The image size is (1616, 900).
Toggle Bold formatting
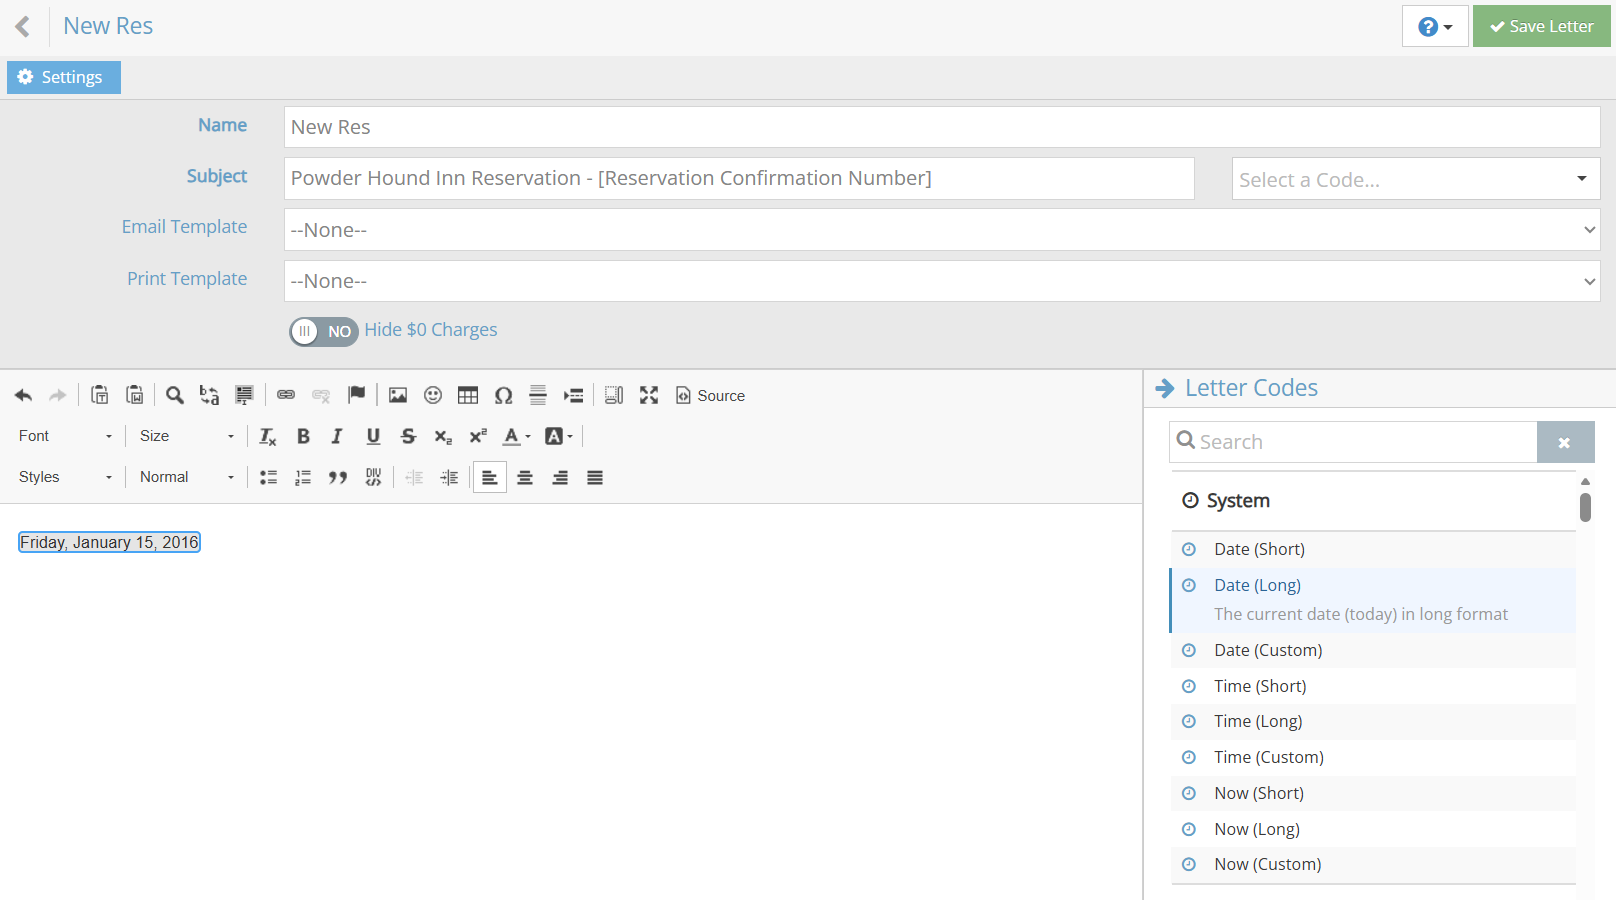tap(303, 436)
